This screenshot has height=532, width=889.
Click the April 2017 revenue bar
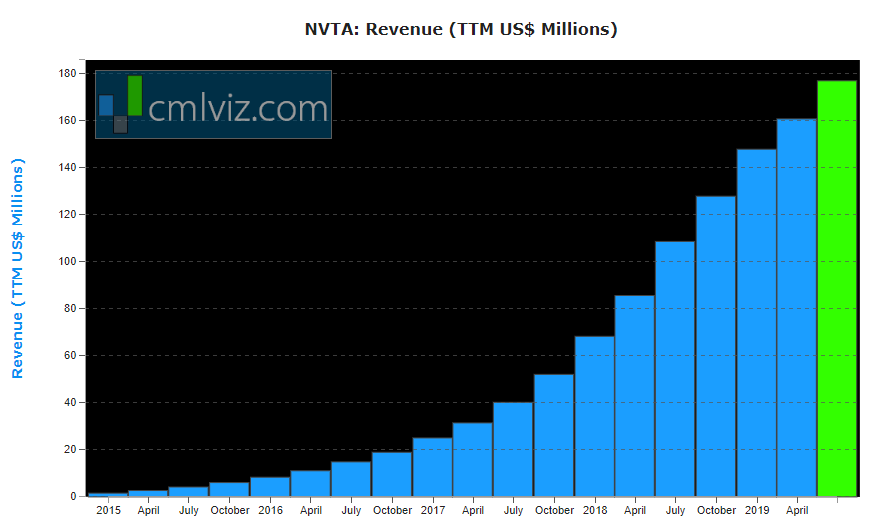click(472, 459)
